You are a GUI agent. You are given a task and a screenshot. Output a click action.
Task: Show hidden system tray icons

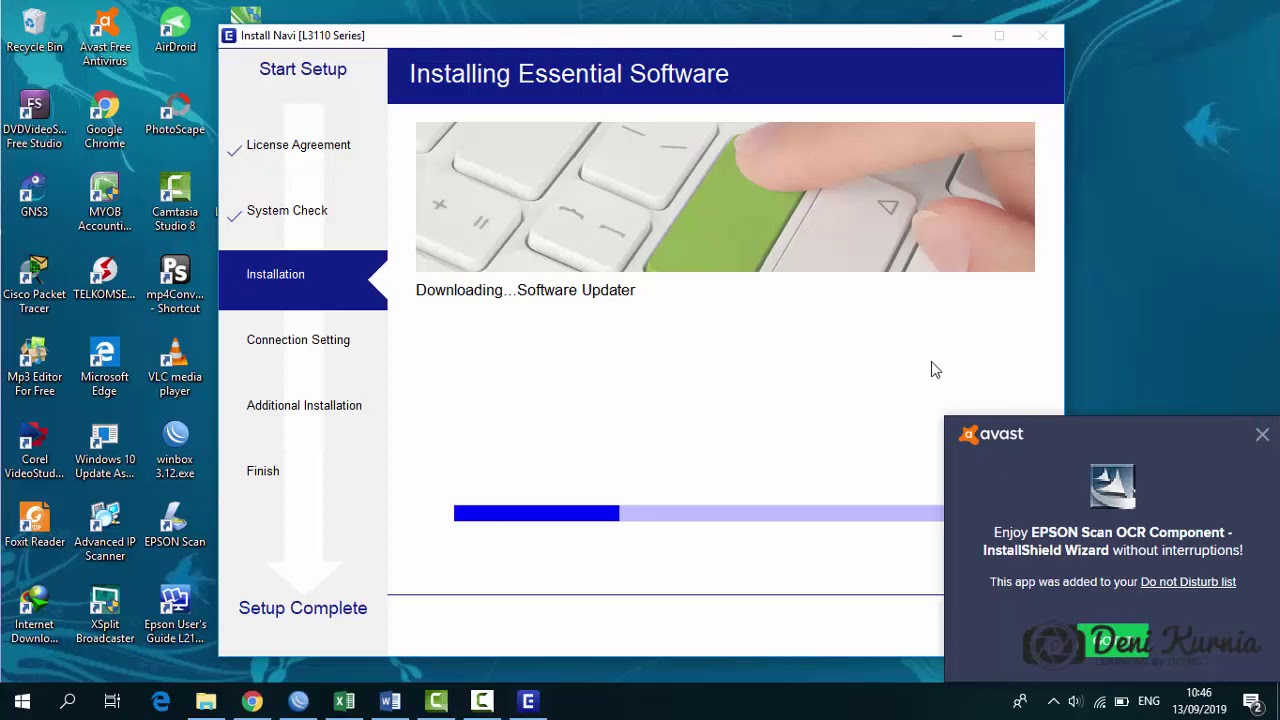pos(1053,702)
